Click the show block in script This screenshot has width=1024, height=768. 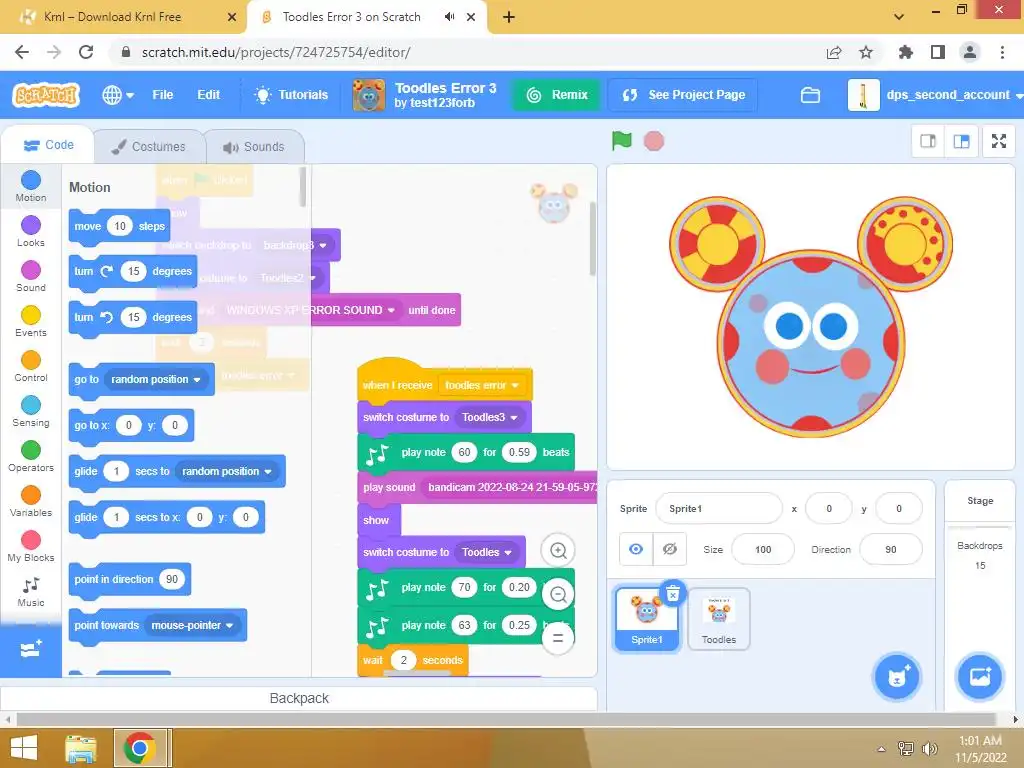(x=377, y=520)
